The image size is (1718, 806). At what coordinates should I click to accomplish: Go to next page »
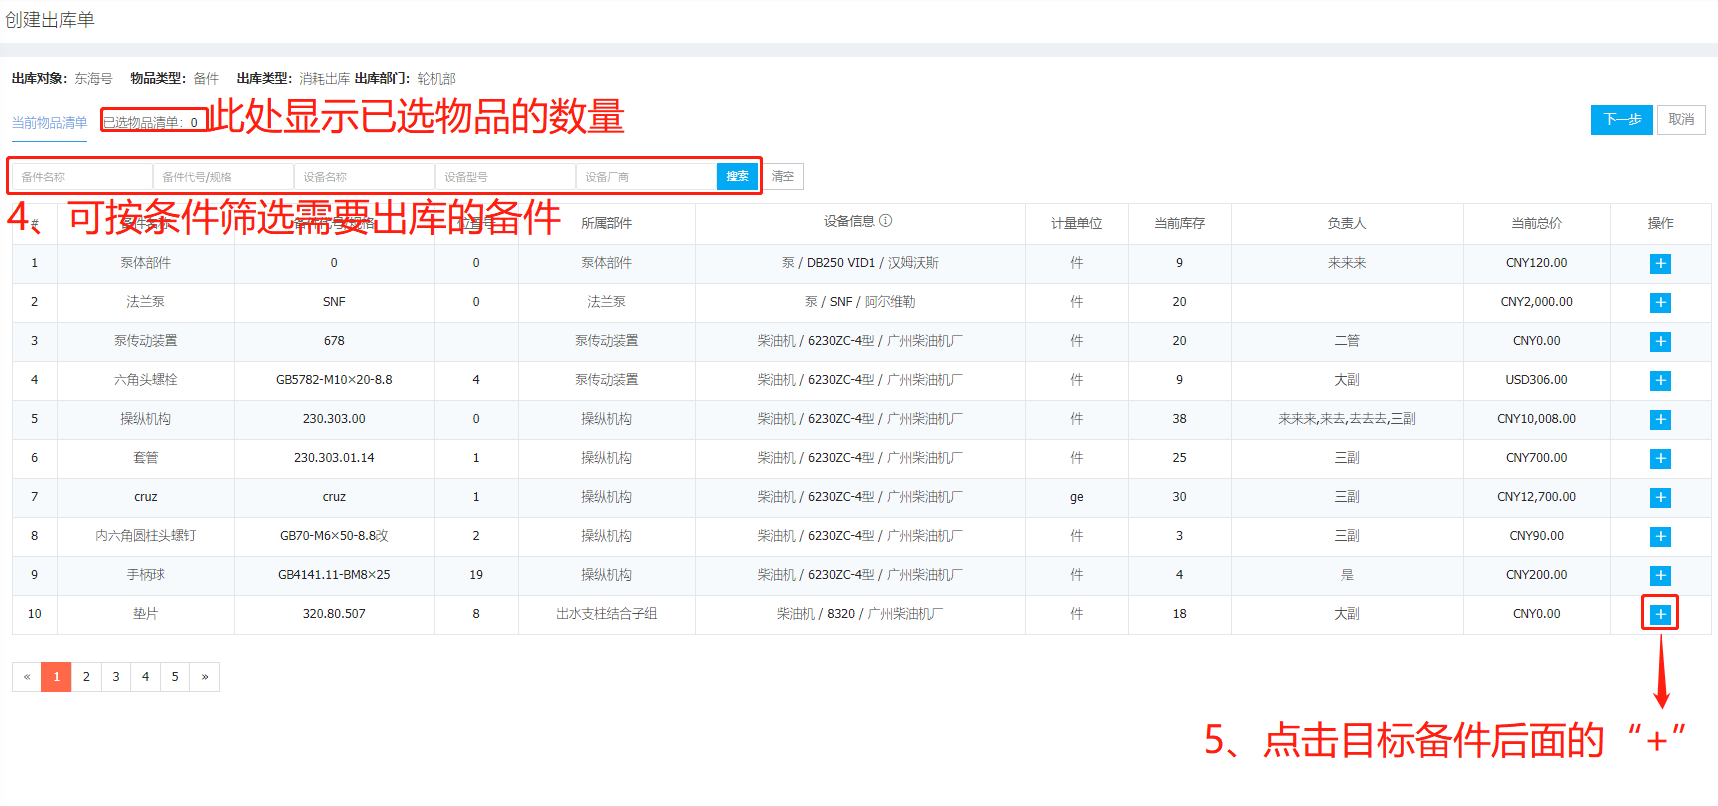[205, 677]
